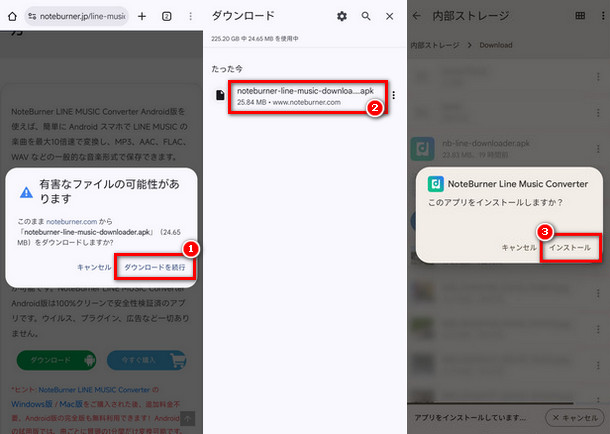Go back using arrow in 内部ストレージ screen
This screenshot has width=610, height=434.
click(417, 16)
